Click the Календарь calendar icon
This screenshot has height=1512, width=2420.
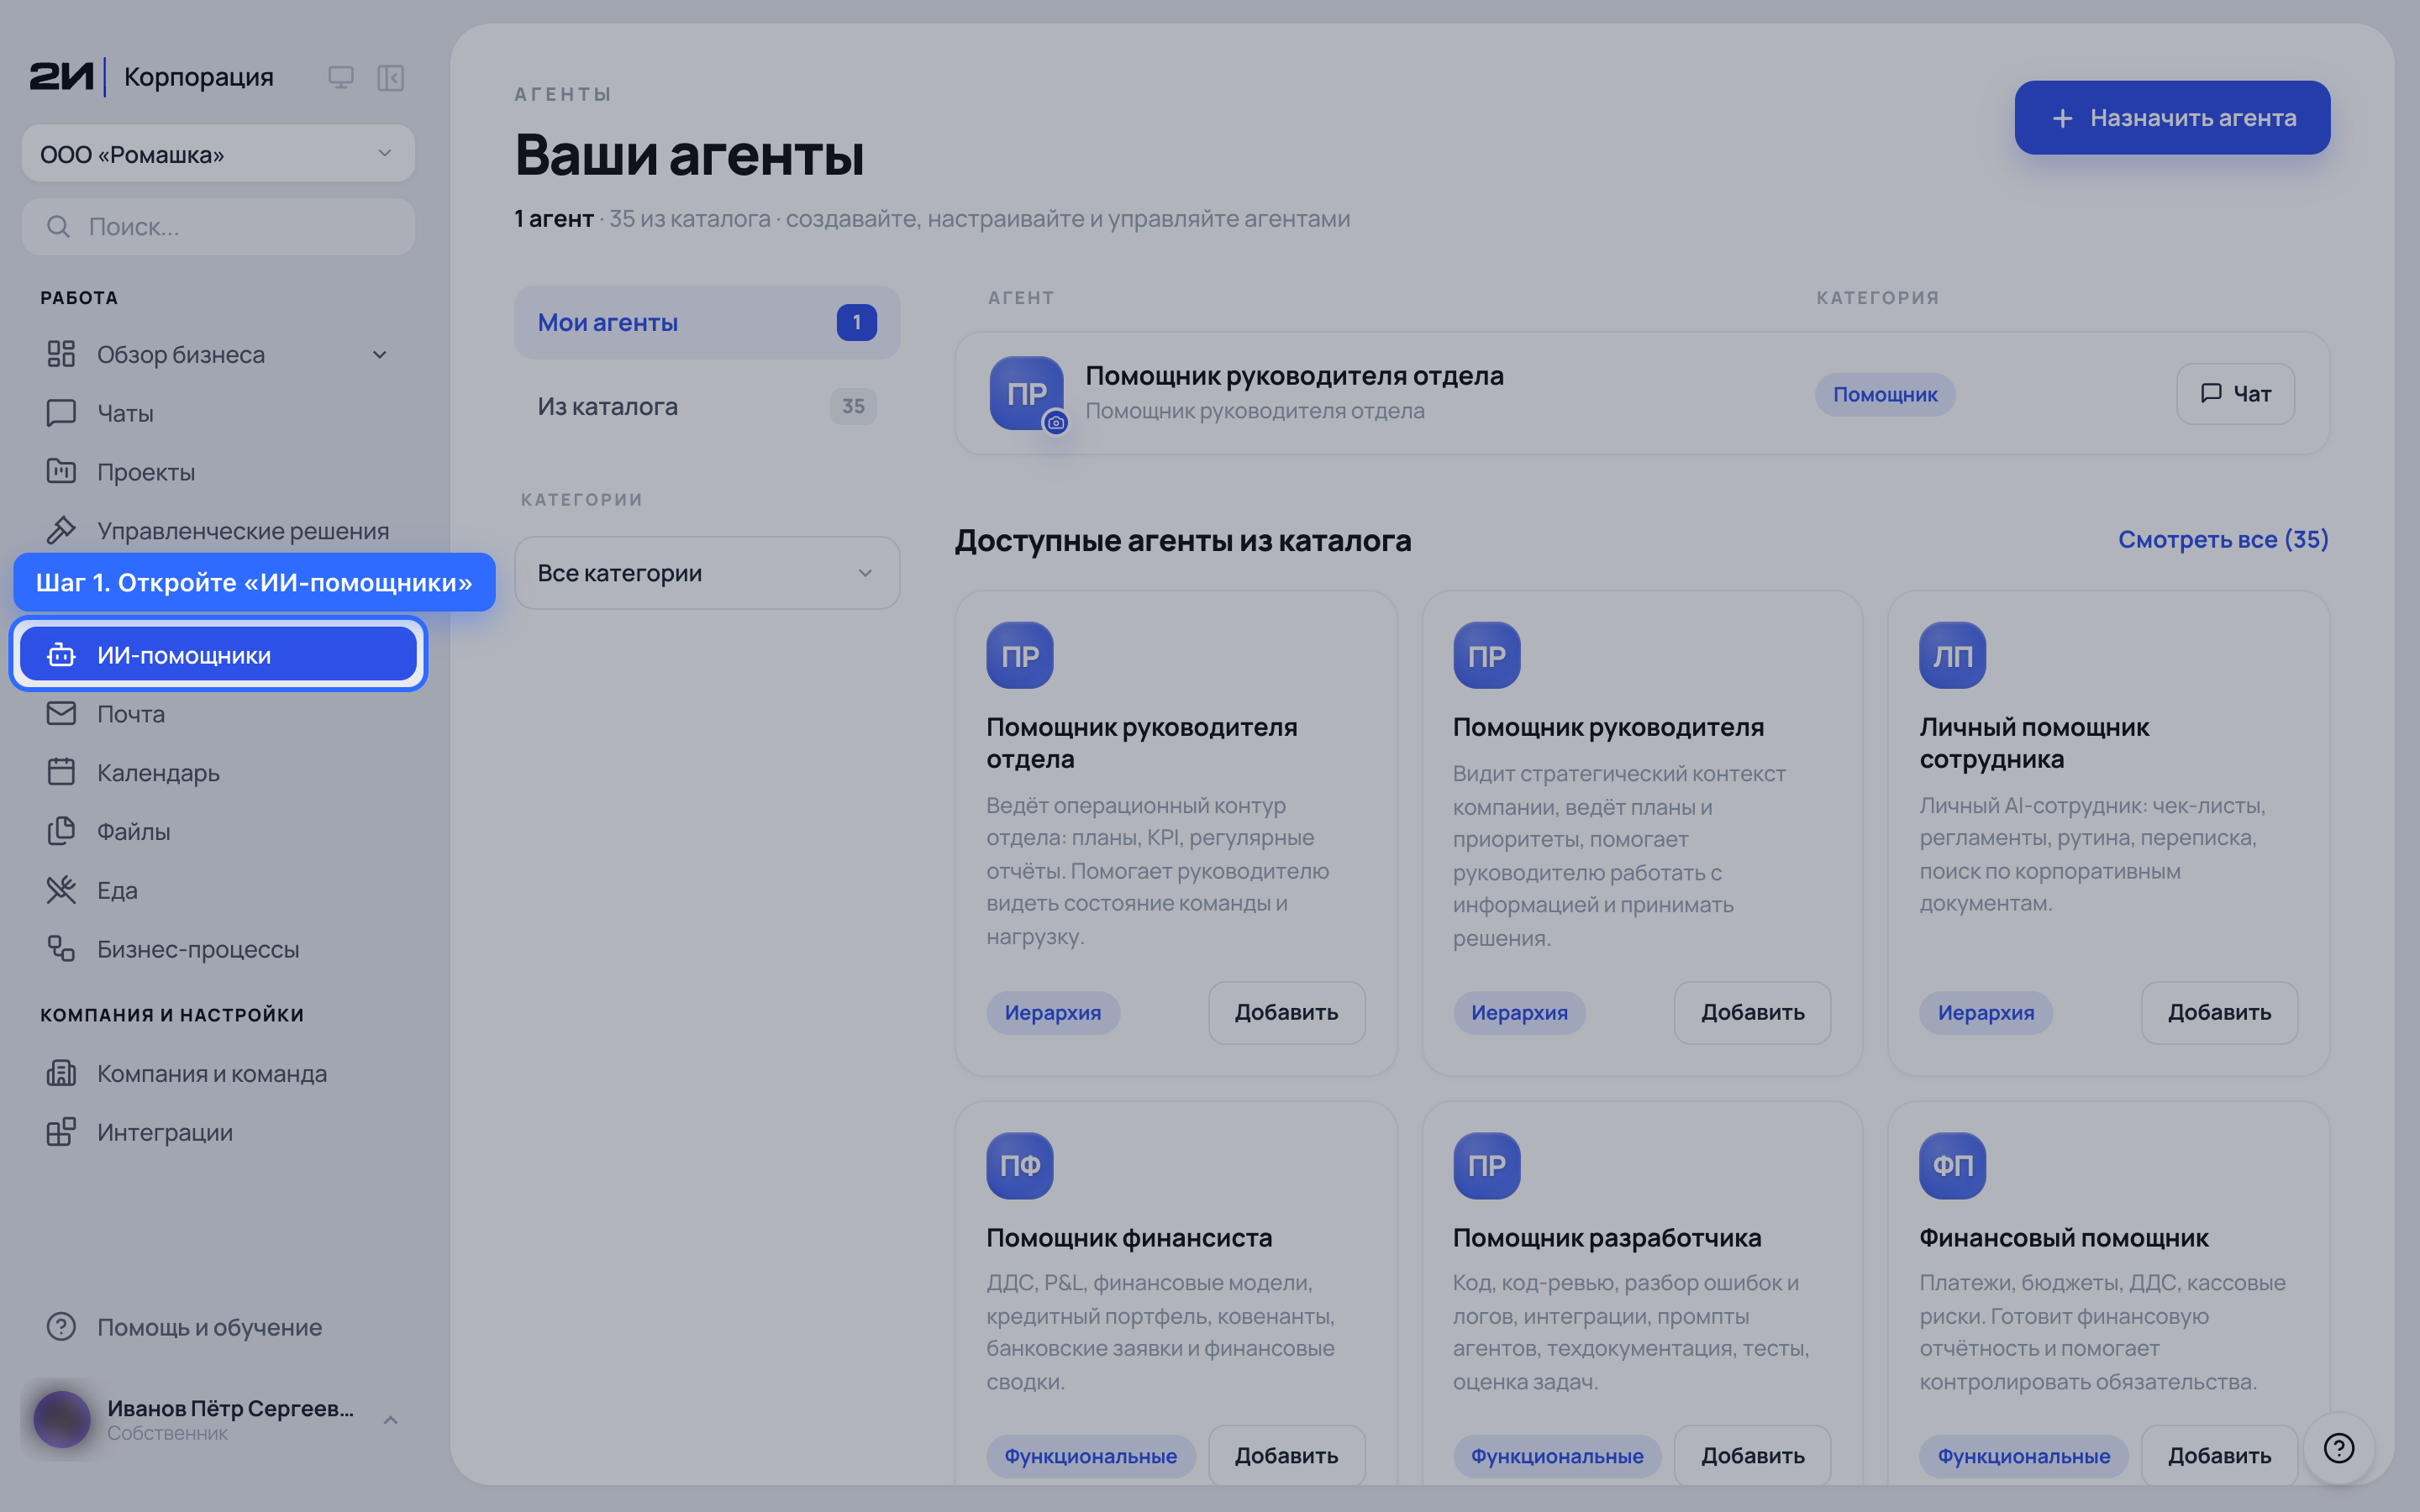pyautogui.click(x=61, y=772)
